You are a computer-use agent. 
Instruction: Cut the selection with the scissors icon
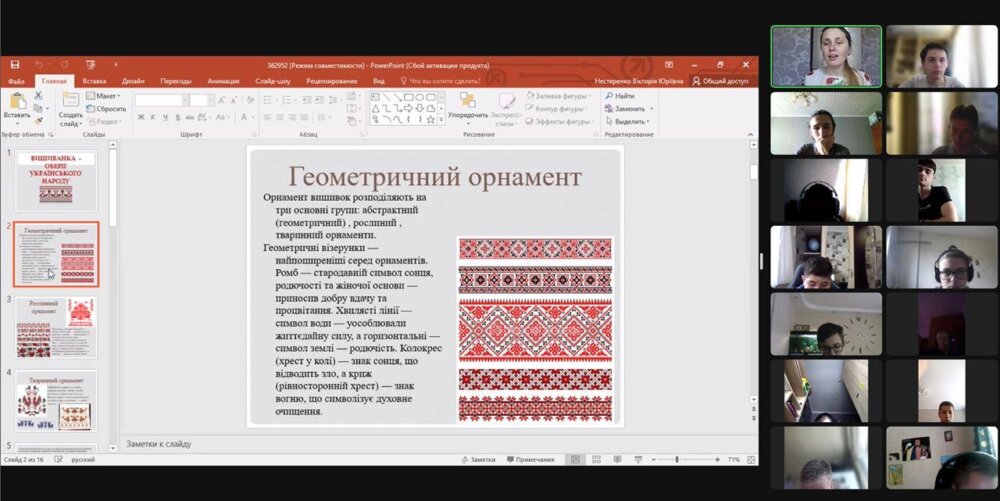pos(38,96)
